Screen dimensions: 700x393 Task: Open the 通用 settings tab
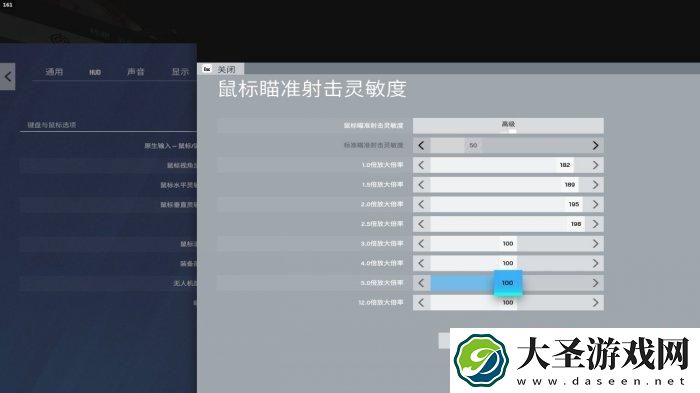pyautogui.click(x=54, y=72)
